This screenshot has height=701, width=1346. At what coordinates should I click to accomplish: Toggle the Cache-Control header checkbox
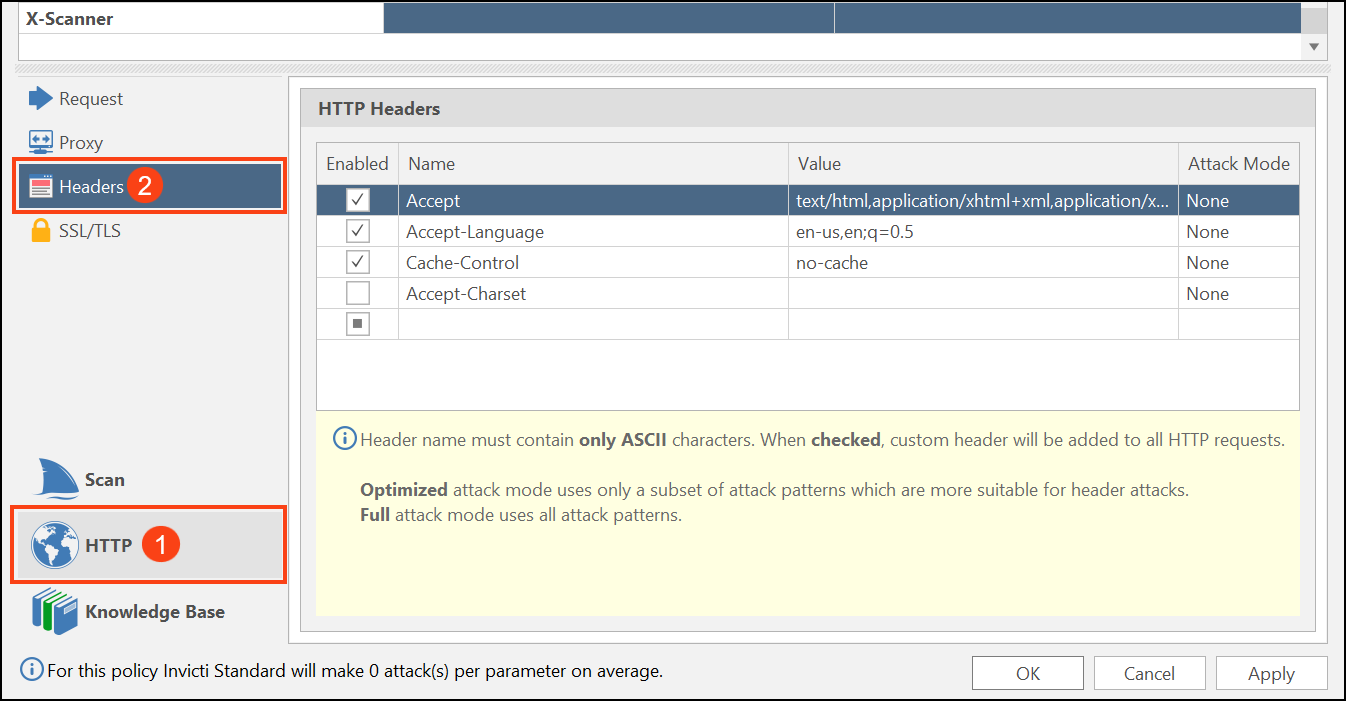tap(357, 262)
